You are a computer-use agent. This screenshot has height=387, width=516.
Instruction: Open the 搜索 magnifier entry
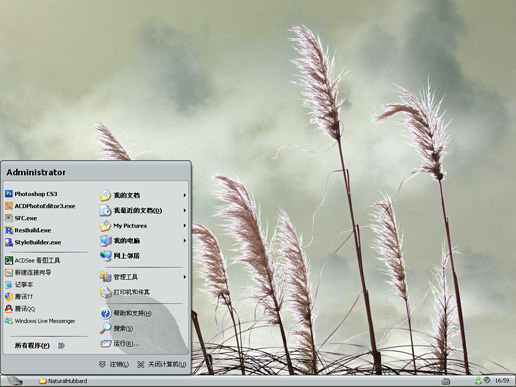105,328
